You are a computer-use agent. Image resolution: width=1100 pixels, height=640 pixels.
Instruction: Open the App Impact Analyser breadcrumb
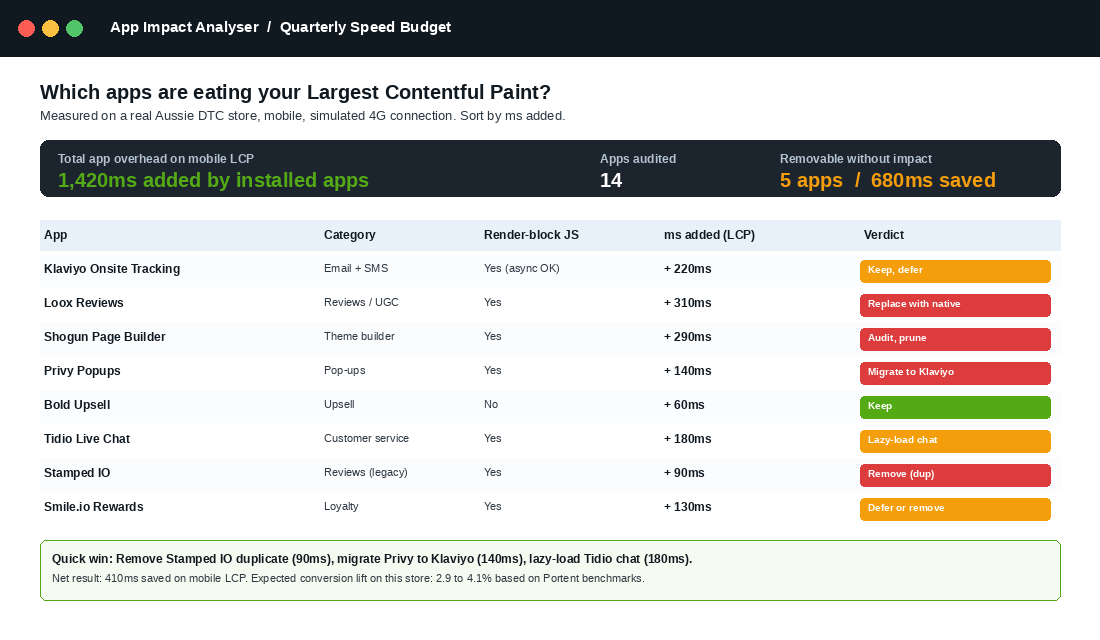coord(185,27)
